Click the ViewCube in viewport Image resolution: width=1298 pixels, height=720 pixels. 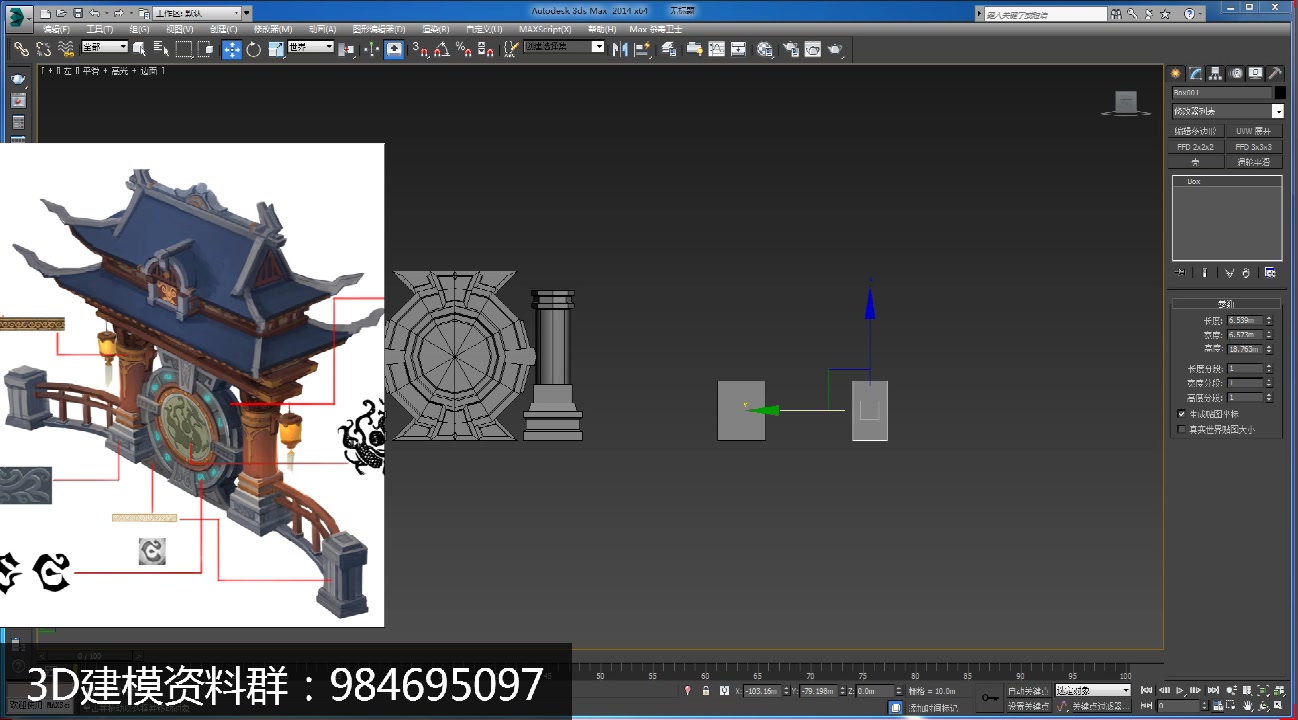tap(1126, 103)
